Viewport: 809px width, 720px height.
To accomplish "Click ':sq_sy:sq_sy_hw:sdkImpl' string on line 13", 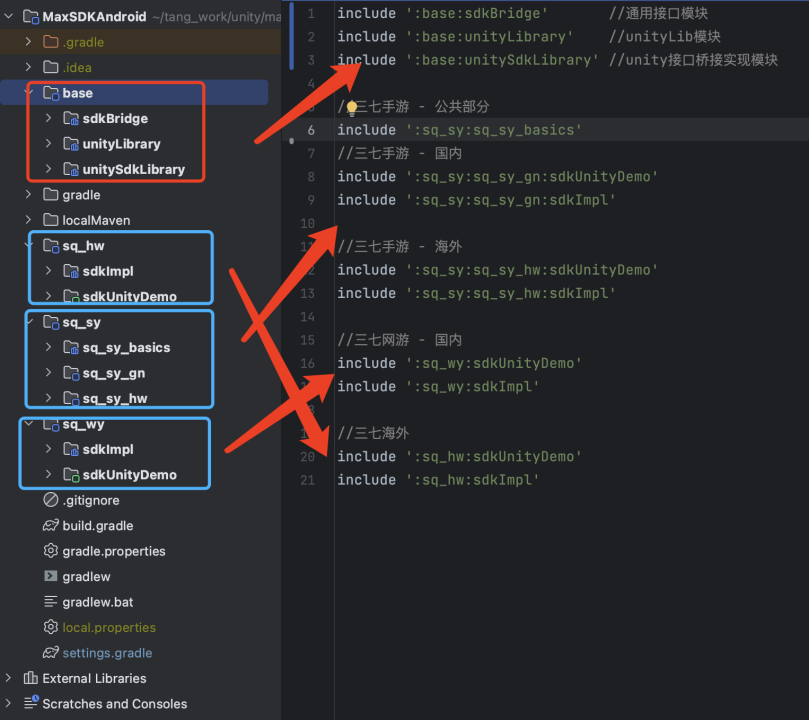I will point(511,293).
